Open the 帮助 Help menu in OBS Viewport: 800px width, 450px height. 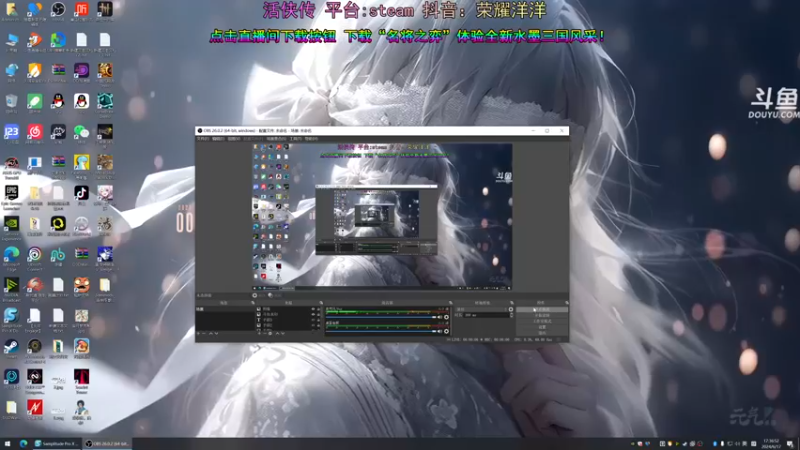(x=311, y=138)
